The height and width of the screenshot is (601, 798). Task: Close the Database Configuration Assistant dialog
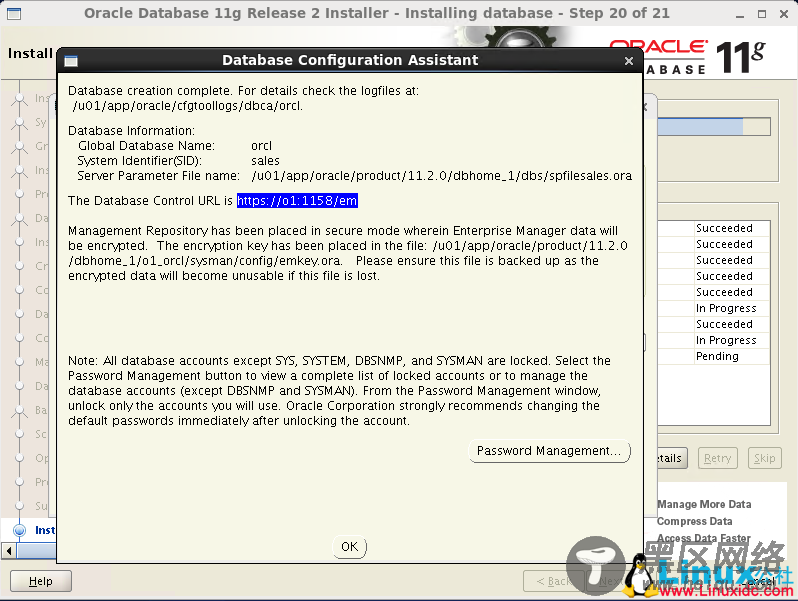pos(629,61)
